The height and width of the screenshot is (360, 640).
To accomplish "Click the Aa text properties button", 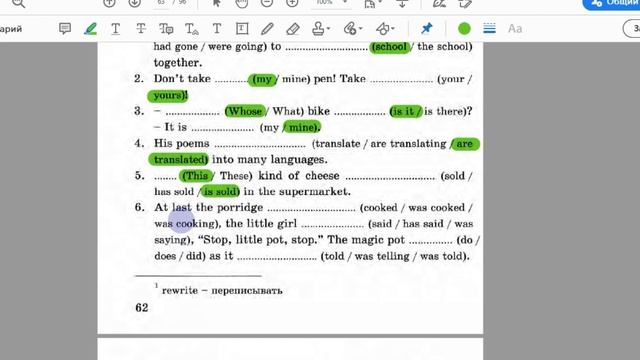I will [515, 29].
